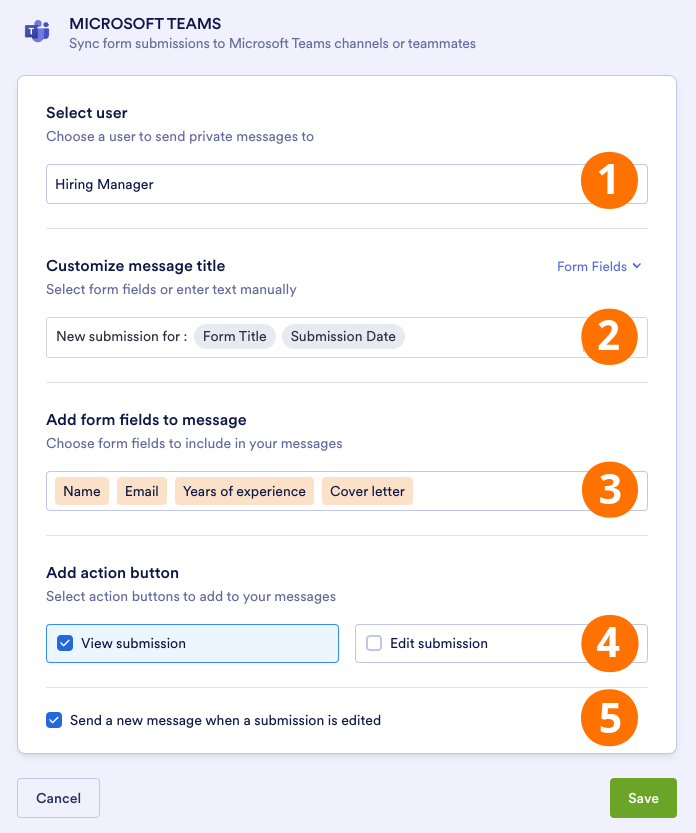696x833 pixels.
Task: Click the Years of experience tag
Action: [x=244, y=491]
